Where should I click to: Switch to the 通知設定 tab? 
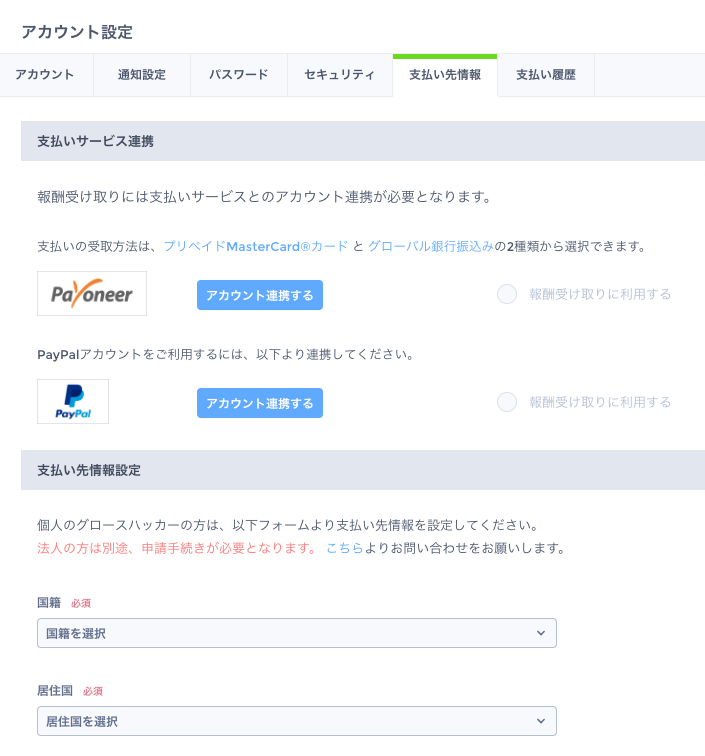[142, 75]
